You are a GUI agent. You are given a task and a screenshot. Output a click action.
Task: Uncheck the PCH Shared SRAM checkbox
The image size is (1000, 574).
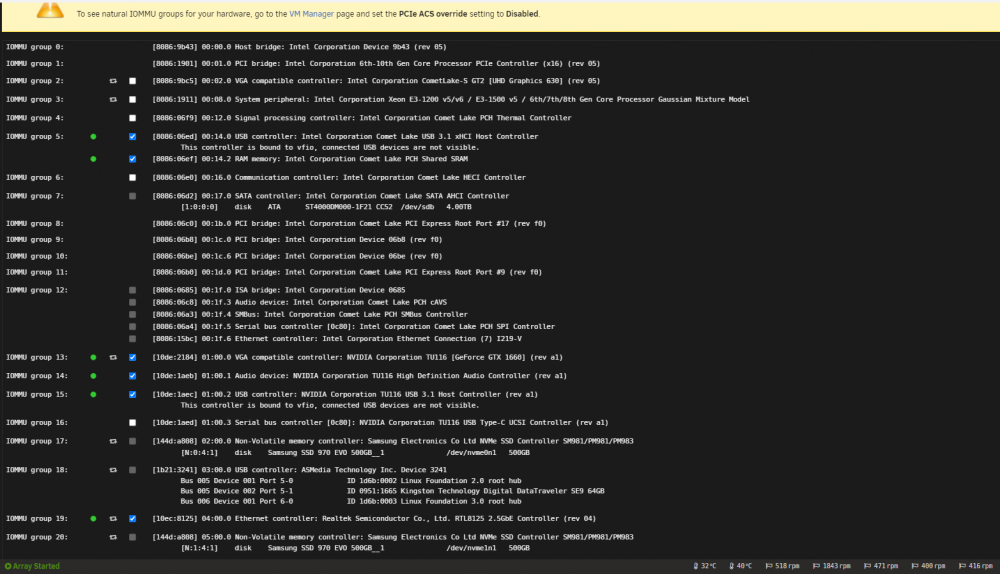[x=133, y=159]
